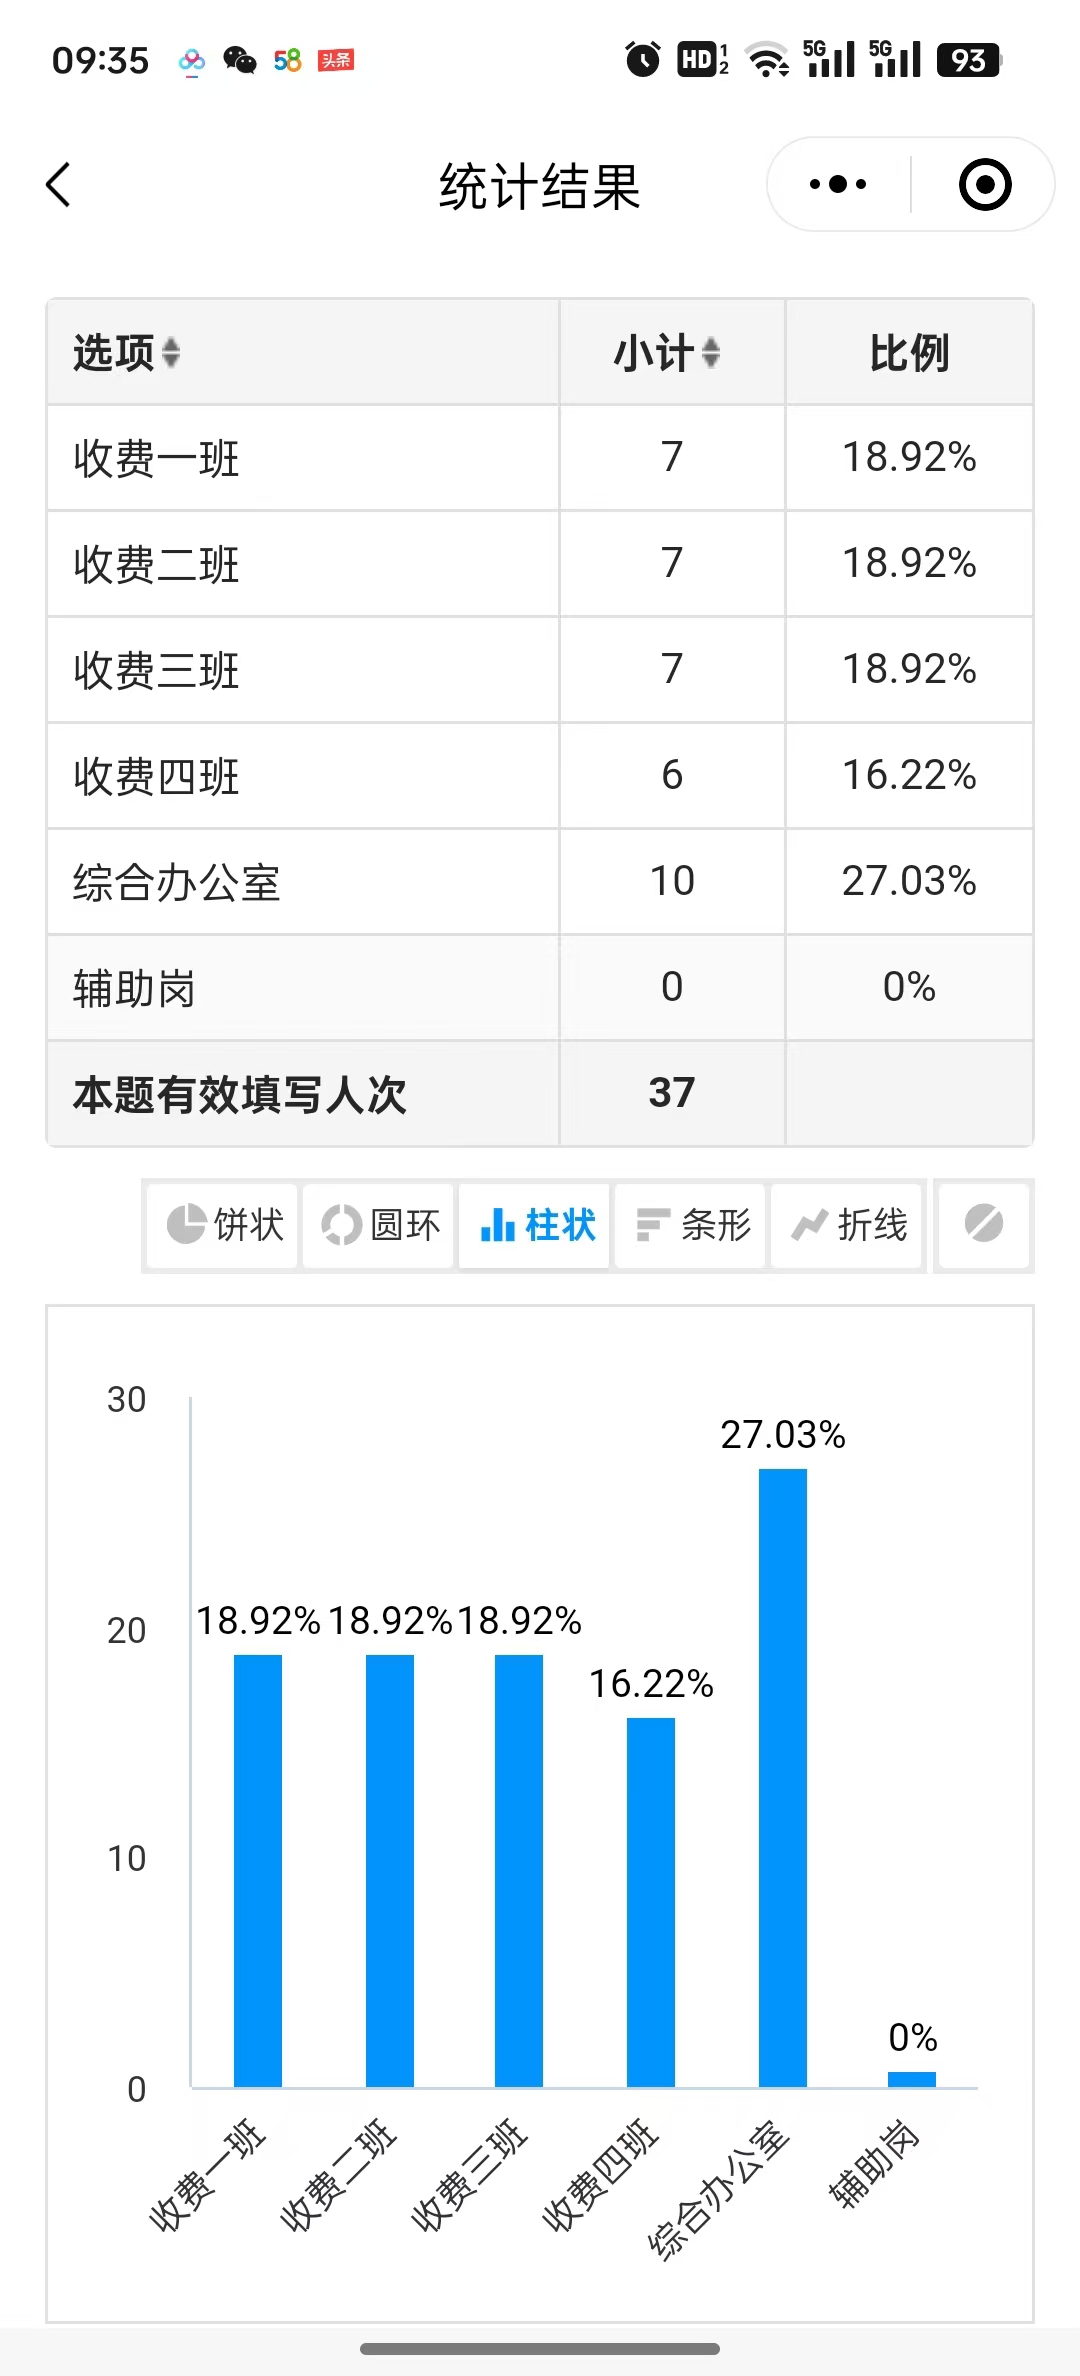This screenshot has height=2376, width=1080.
Task: Switch chart to 饼状 pie view
Action: (224, 1224)
